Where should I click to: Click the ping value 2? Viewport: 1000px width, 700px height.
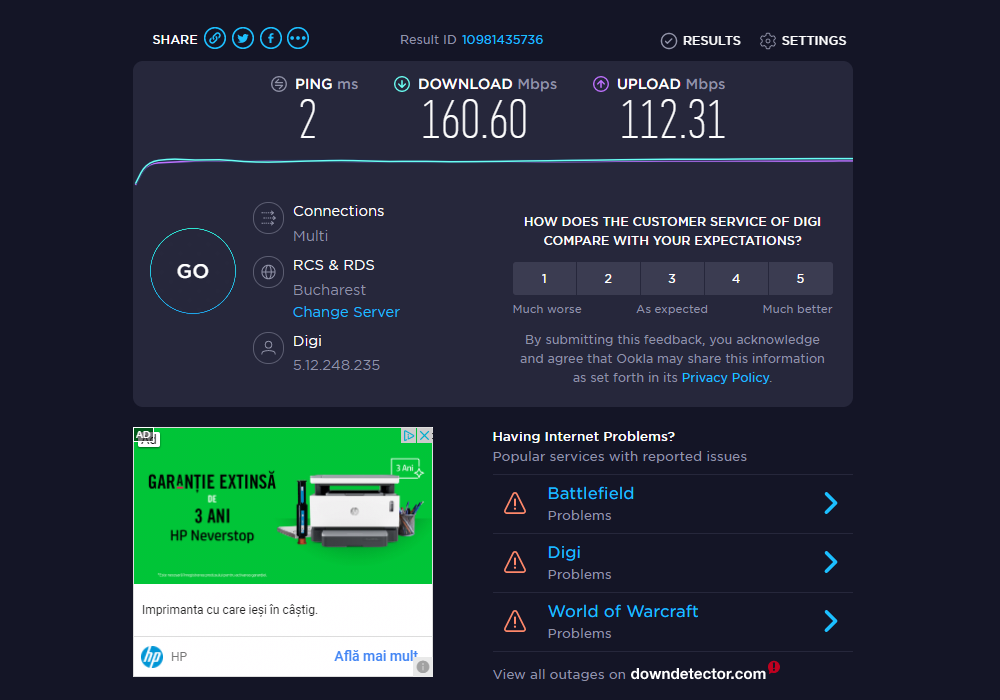(x=308, y=120)
